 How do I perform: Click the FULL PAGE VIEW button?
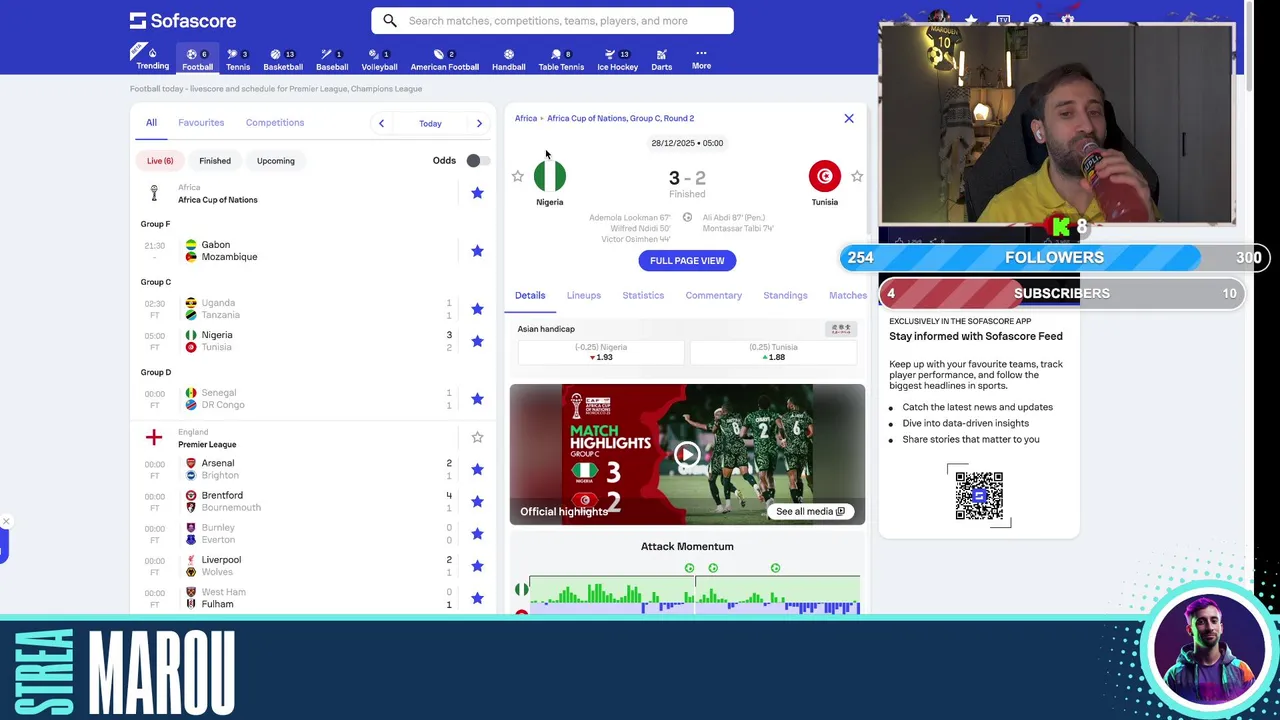pos(687,261)
